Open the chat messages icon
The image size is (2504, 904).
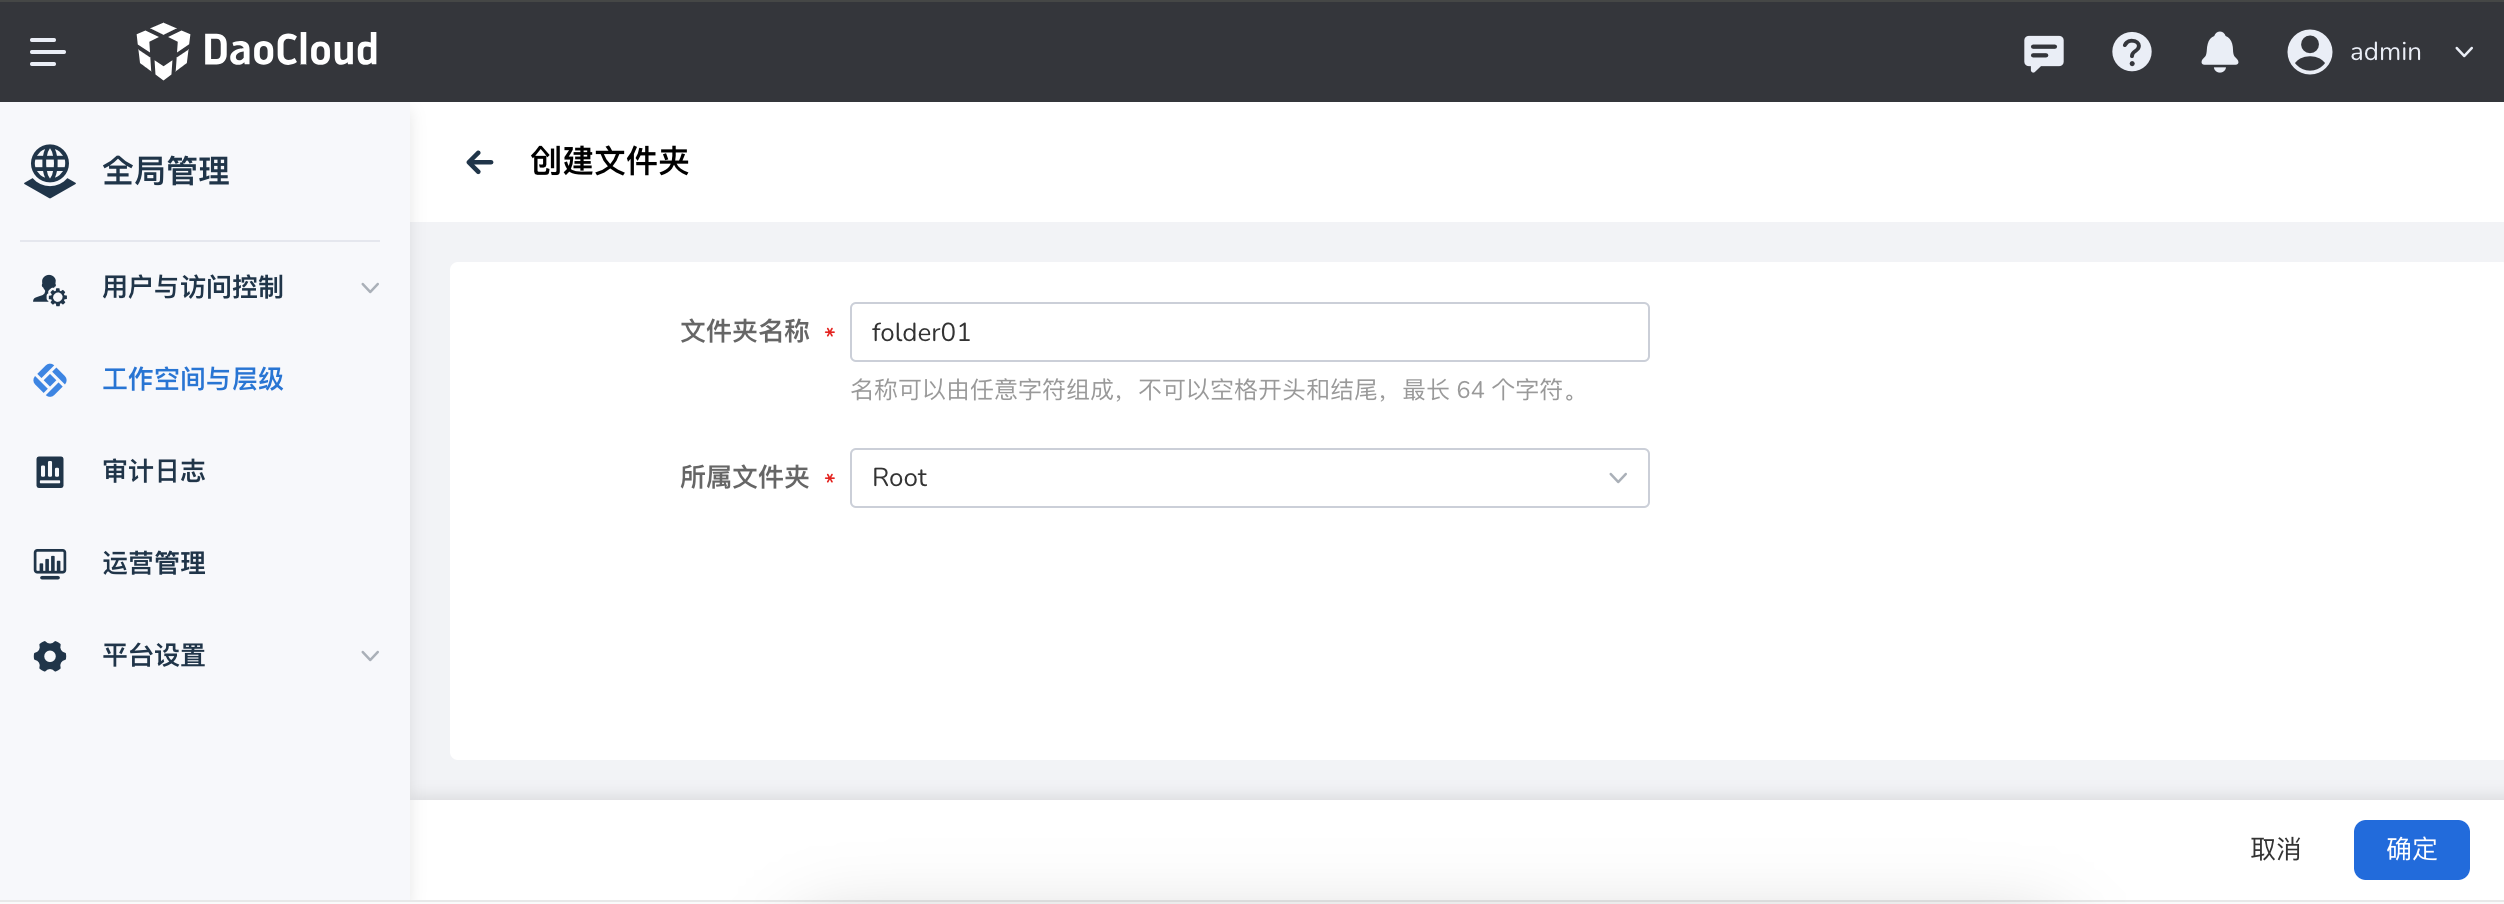(2043, 51)
